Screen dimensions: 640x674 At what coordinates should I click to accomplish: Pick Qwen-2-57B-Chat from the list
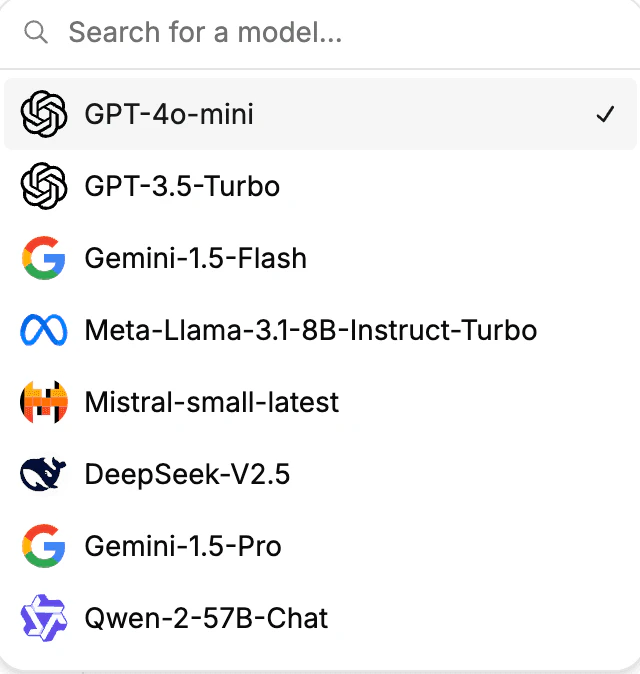[x=206, y=618]
